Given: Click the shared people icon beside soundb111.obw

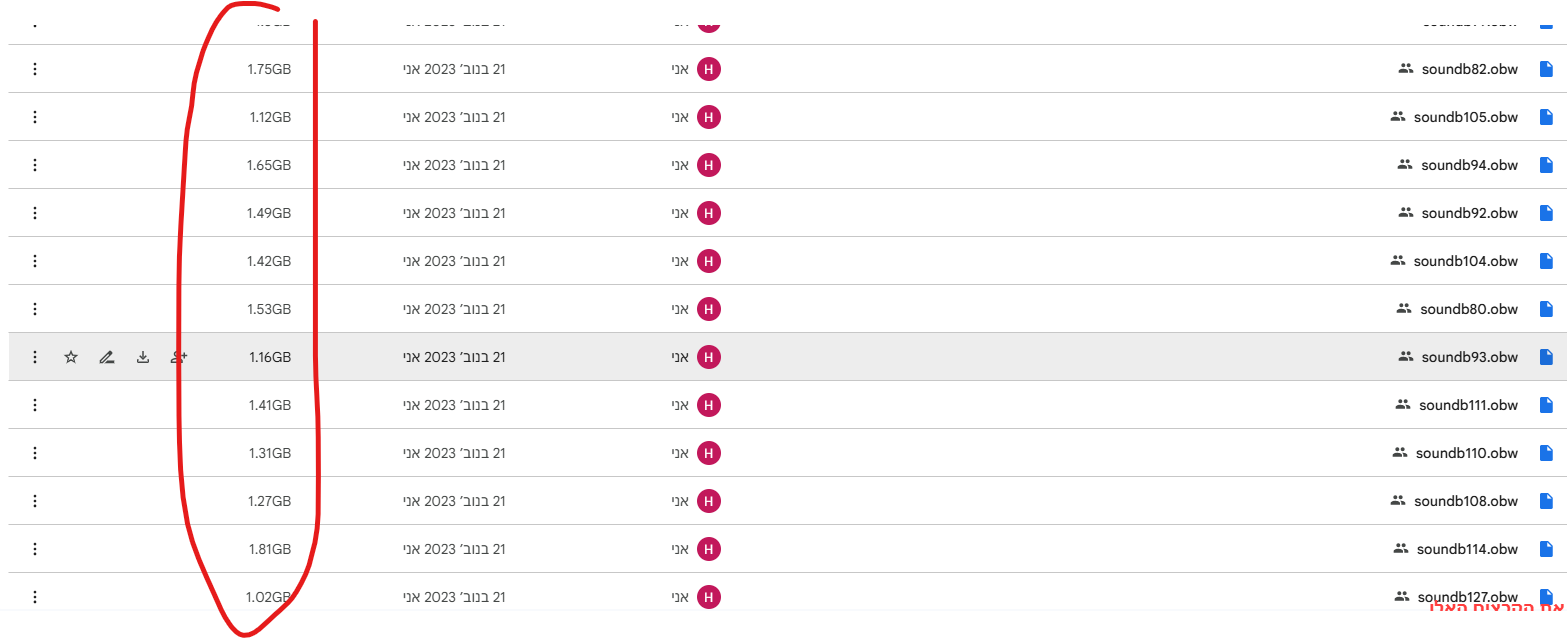Looking at the screenshot, I should tap(1402, 405).
